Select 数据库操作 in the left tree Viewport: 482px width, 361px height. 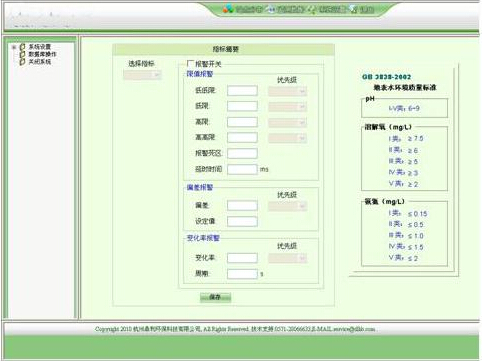[x=42, y=54]
